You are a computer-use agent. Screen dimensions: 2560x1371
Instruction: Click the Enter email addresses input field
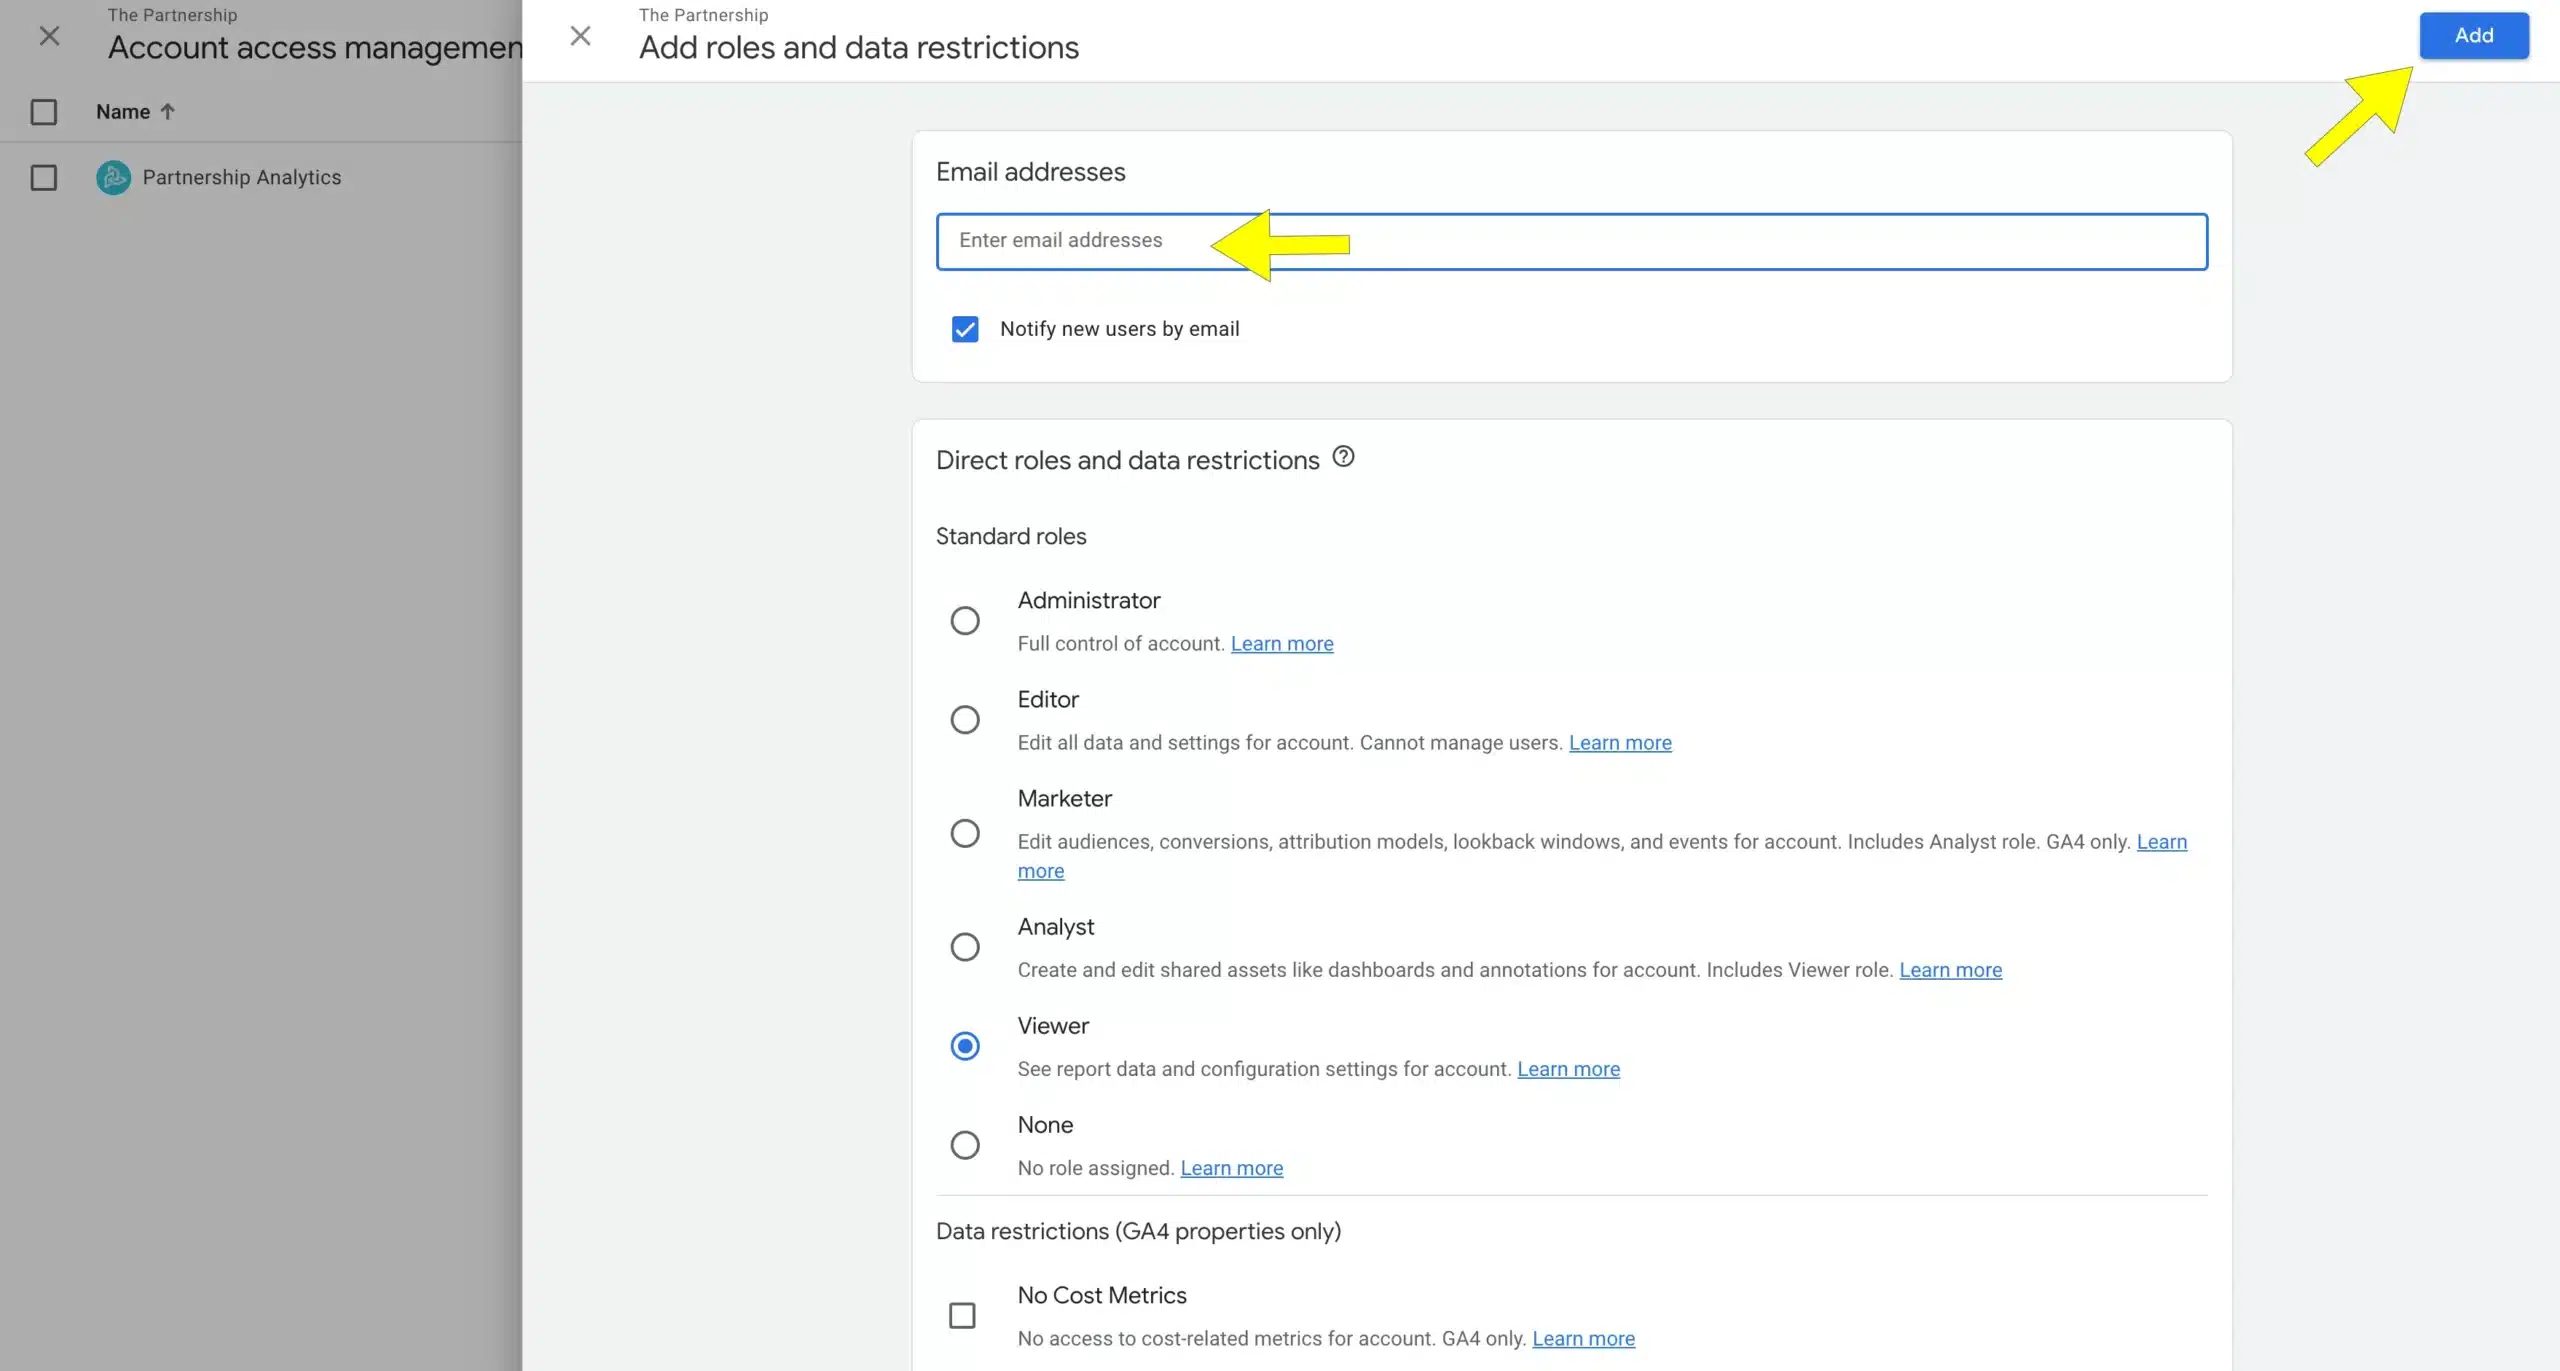coord(1573,240)
